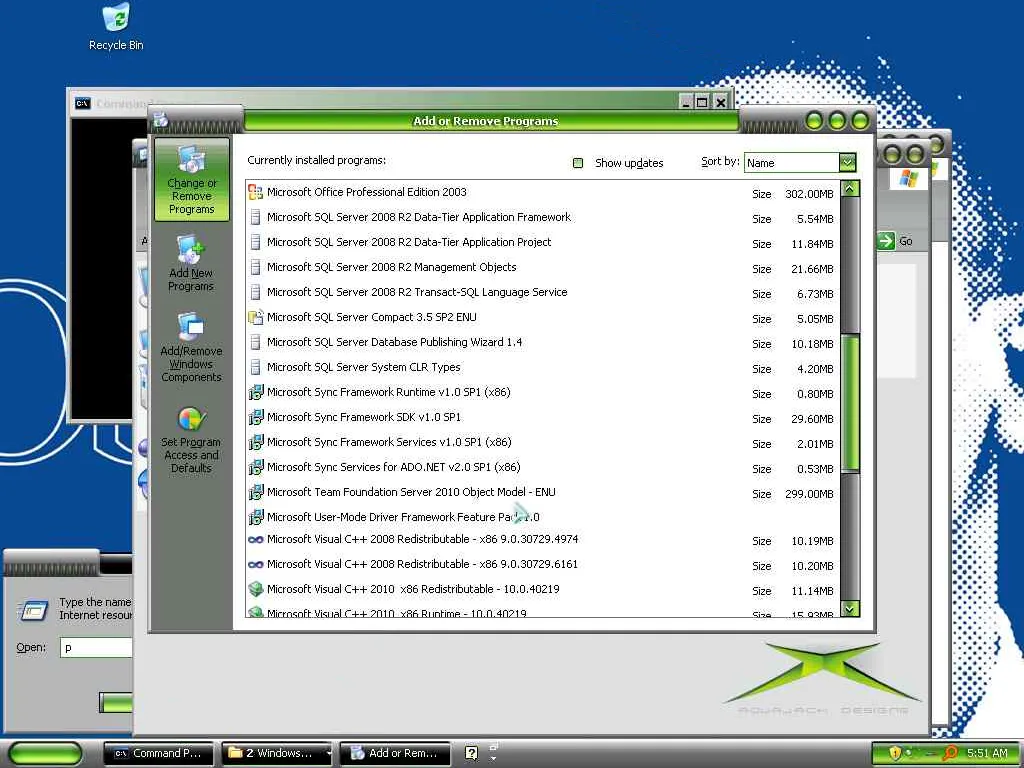
Task: Expand the Windows Explorer taskbar group arrow
Action: (x=328, y=753)
